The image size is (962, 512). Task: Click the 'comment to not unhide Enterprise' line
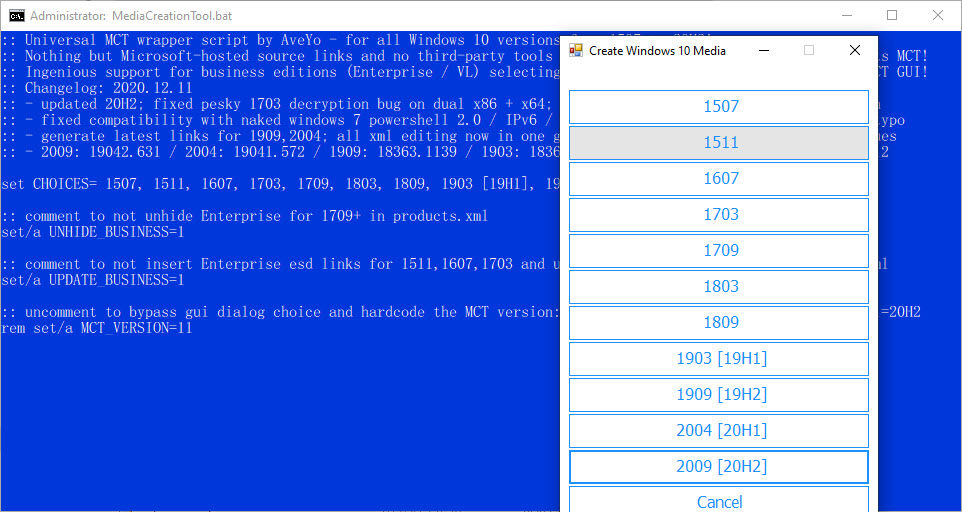(x=245, y=216)
